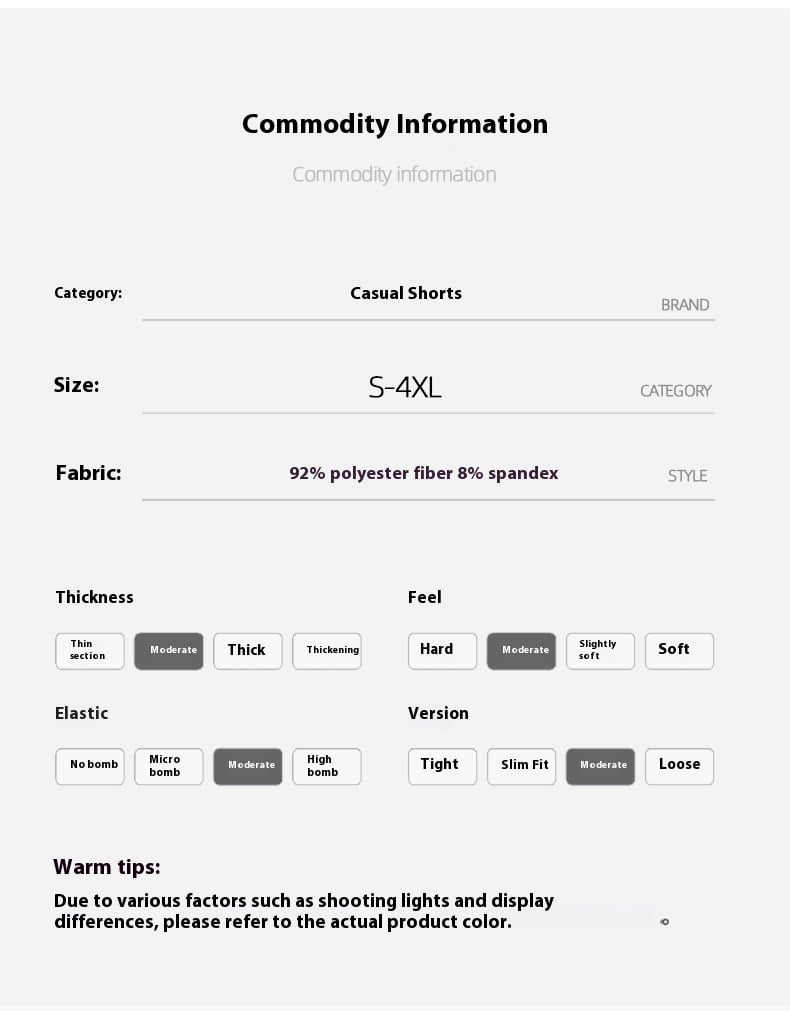Choose the Slim Fit version

(521, 766)
